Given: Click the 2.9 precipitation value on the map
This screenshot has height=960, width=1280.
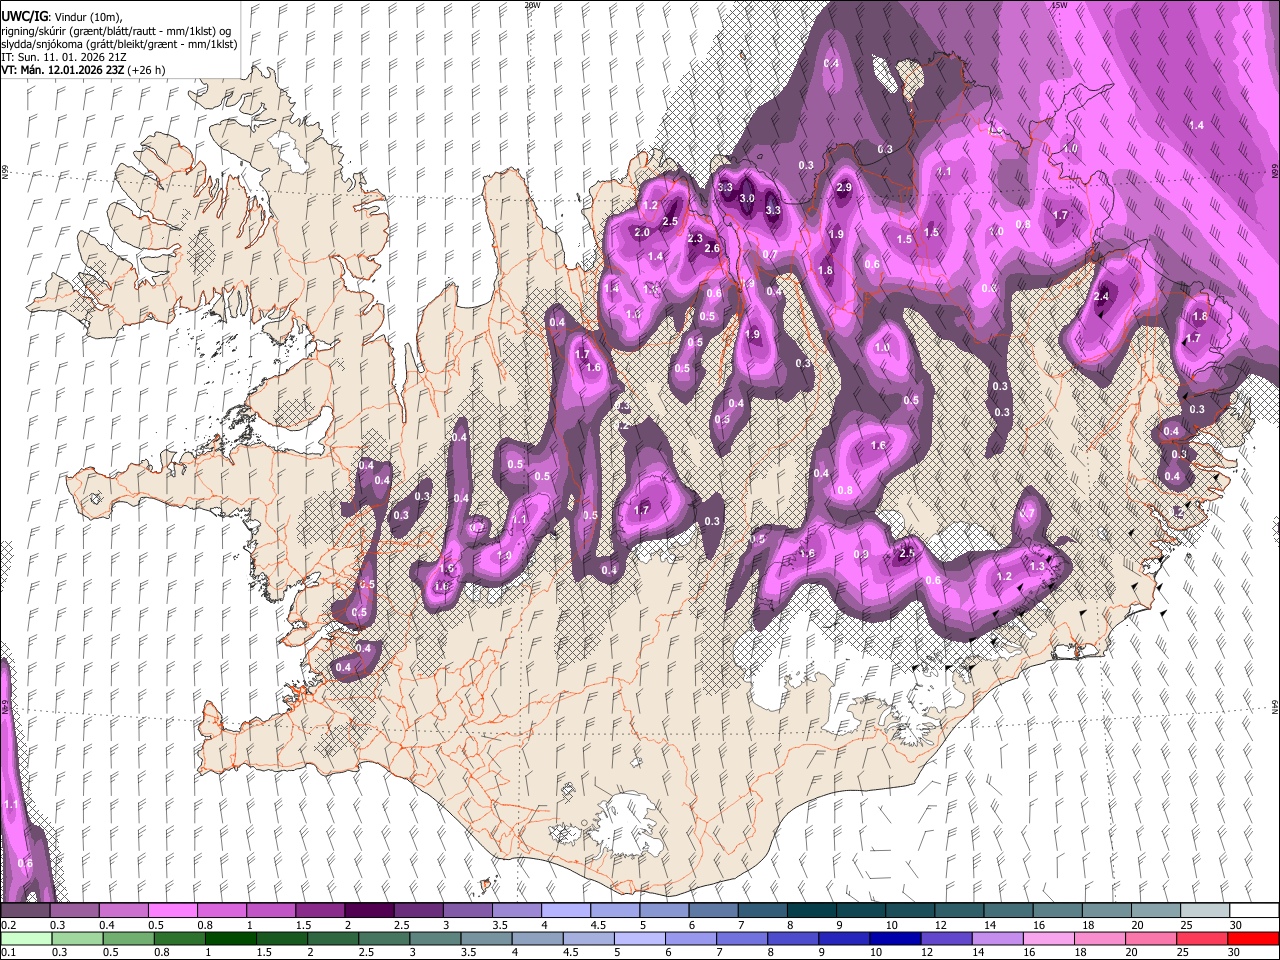Looking at the screenshot, I should [x=843, y=187].
